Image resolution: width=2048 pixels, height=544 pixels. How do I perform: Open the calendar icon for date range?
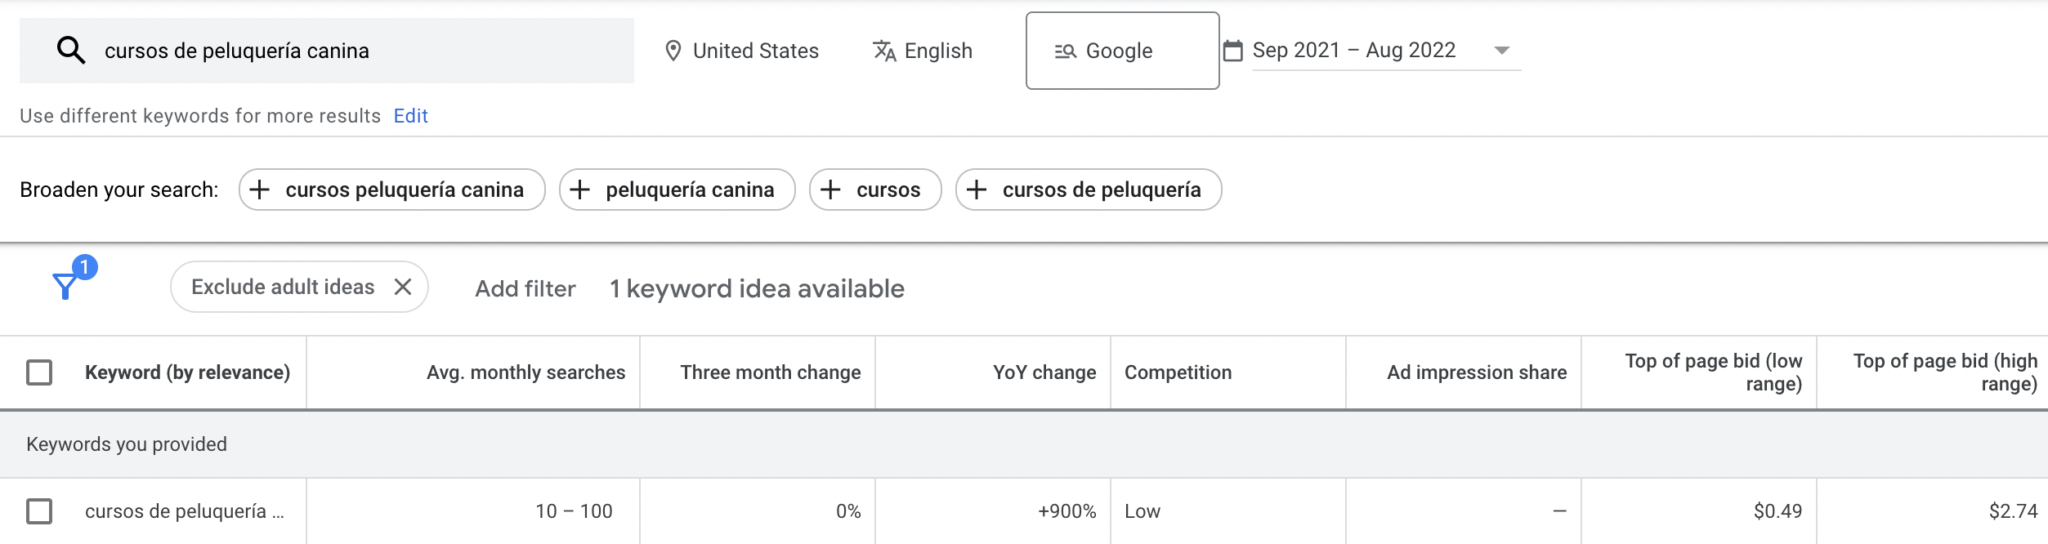pyautogui.click(x=1233, y=50)
